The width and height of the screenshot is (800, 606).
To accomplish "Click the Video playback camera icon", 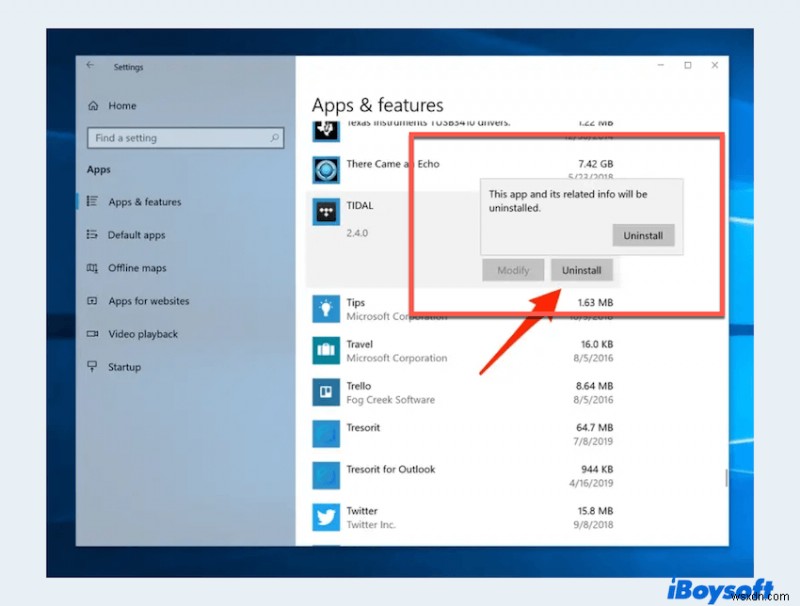I will point(92,334).
